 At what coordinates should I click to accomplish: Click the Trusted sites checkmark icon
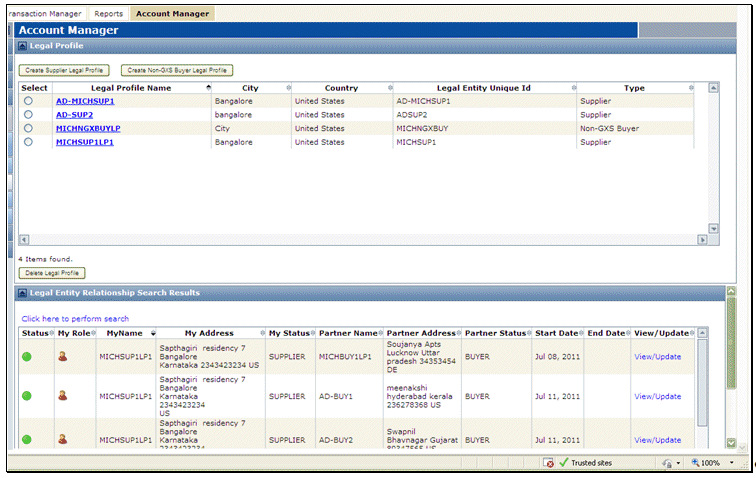tap(564, 463)
